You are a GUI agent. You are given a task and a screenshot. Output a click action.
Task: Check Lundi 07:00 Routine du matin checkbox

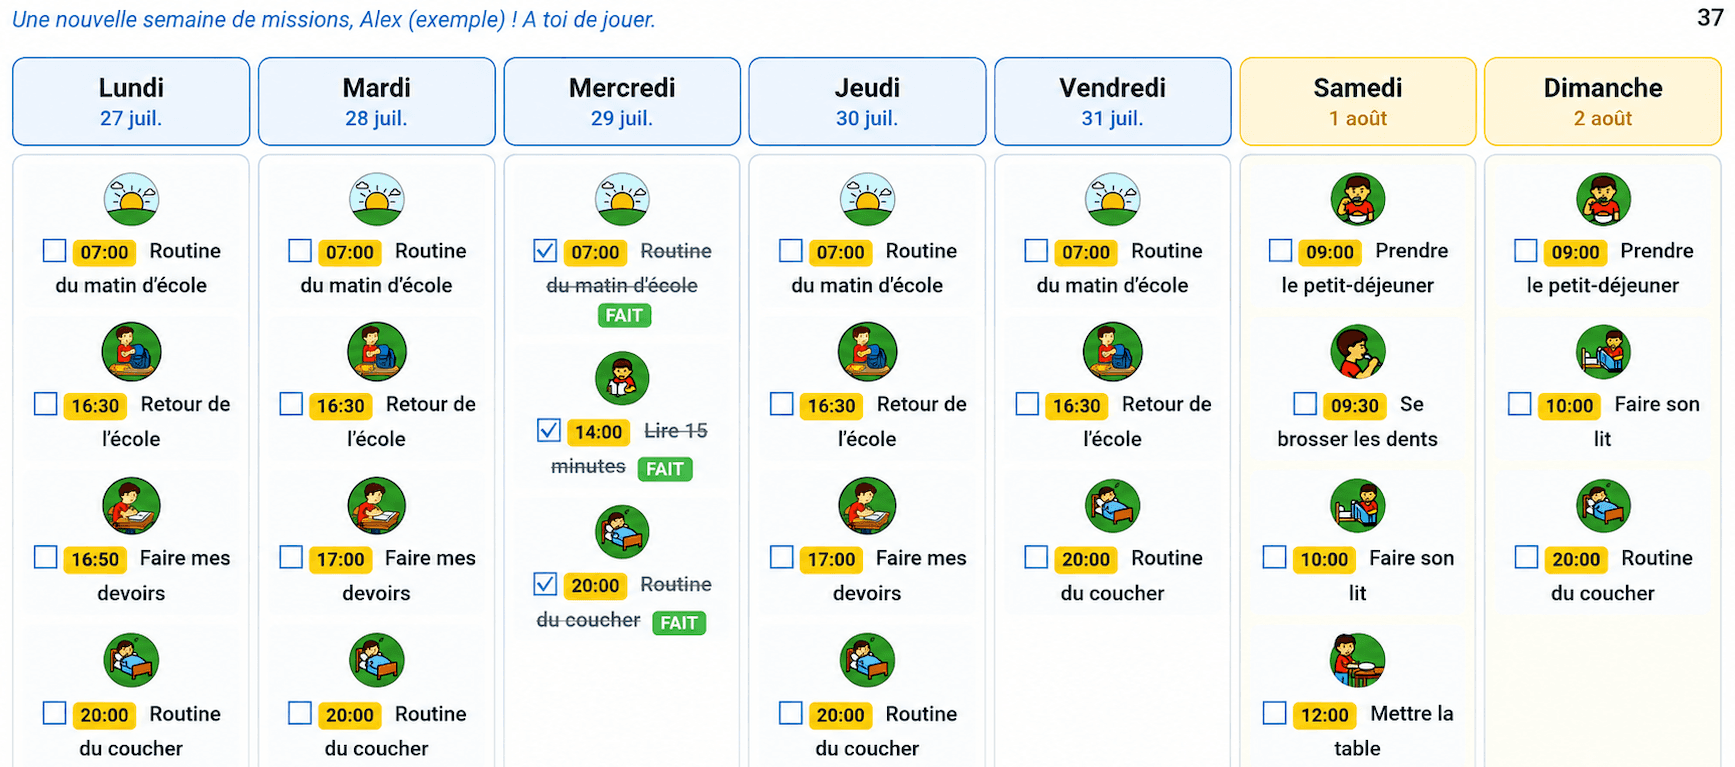coord(55,250)
